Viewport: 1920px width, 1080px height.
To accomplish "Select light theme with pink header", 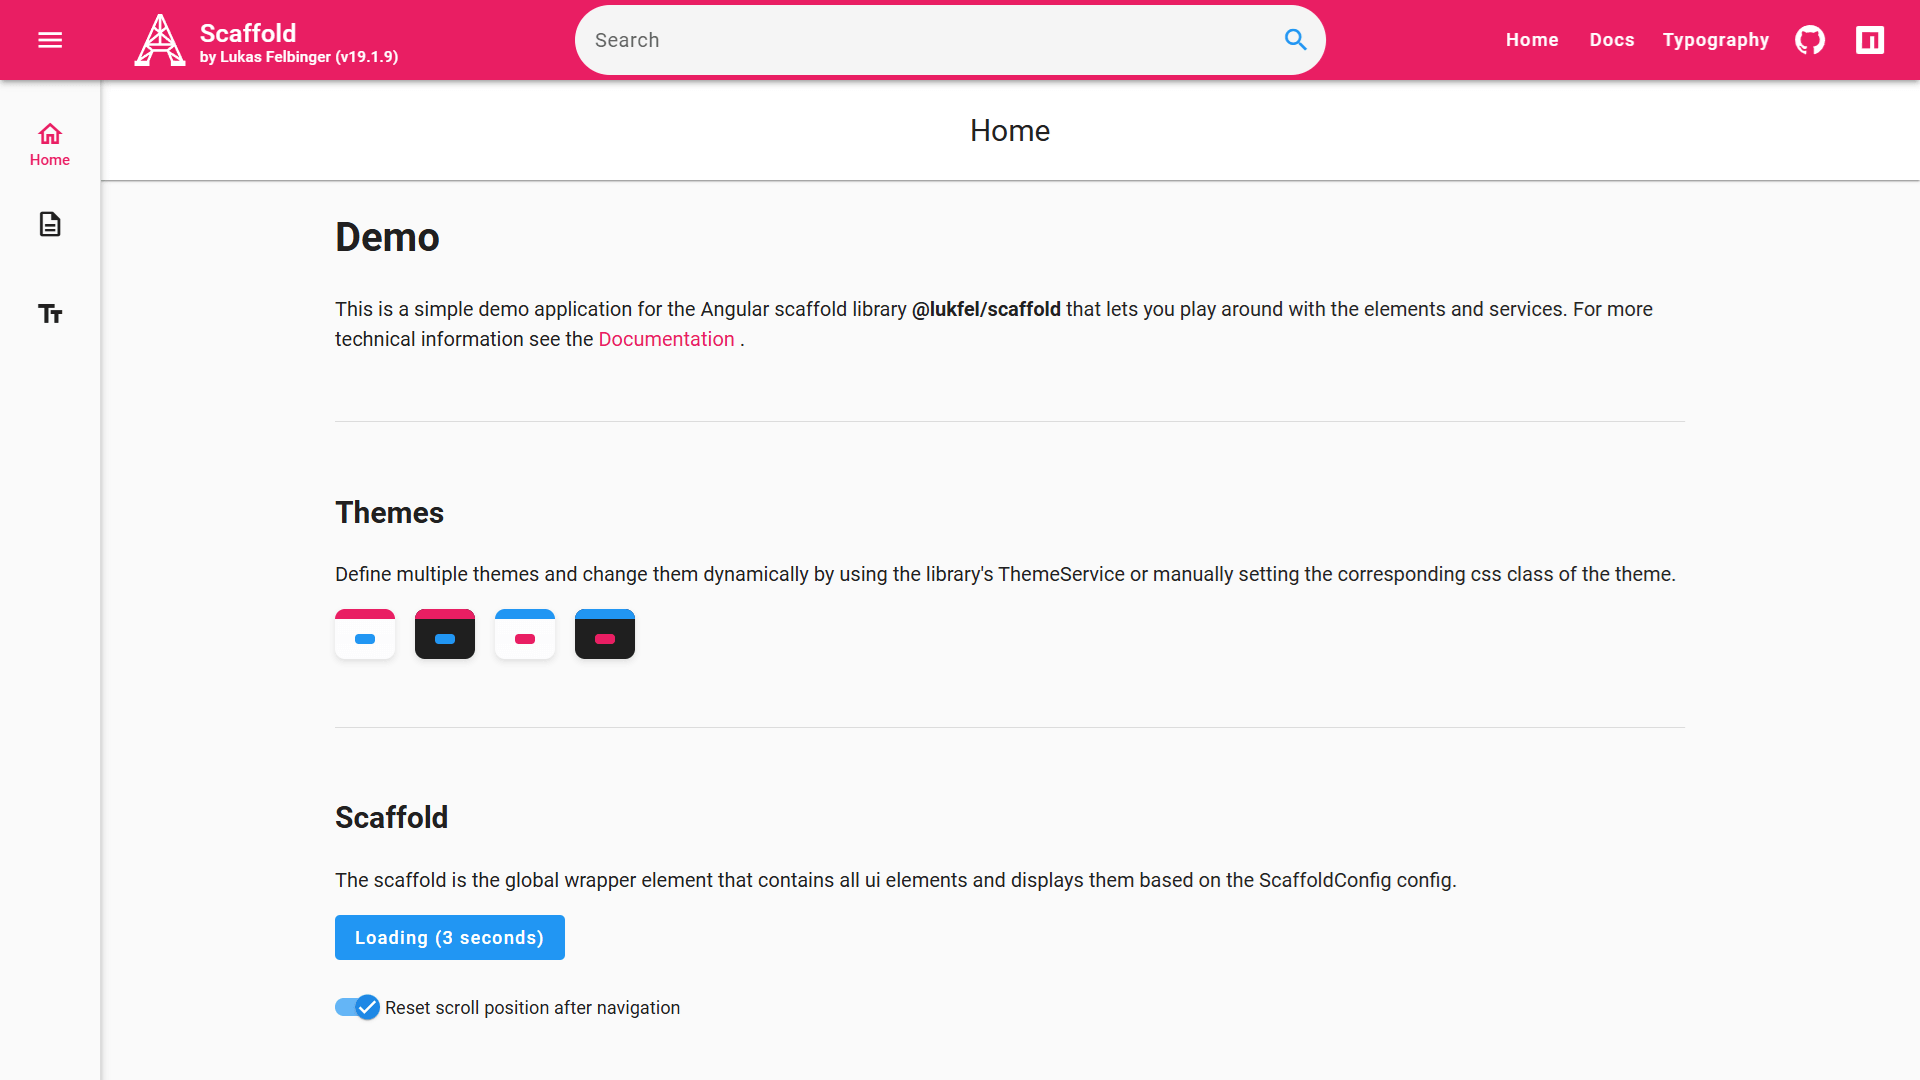I will click(365, 634).
